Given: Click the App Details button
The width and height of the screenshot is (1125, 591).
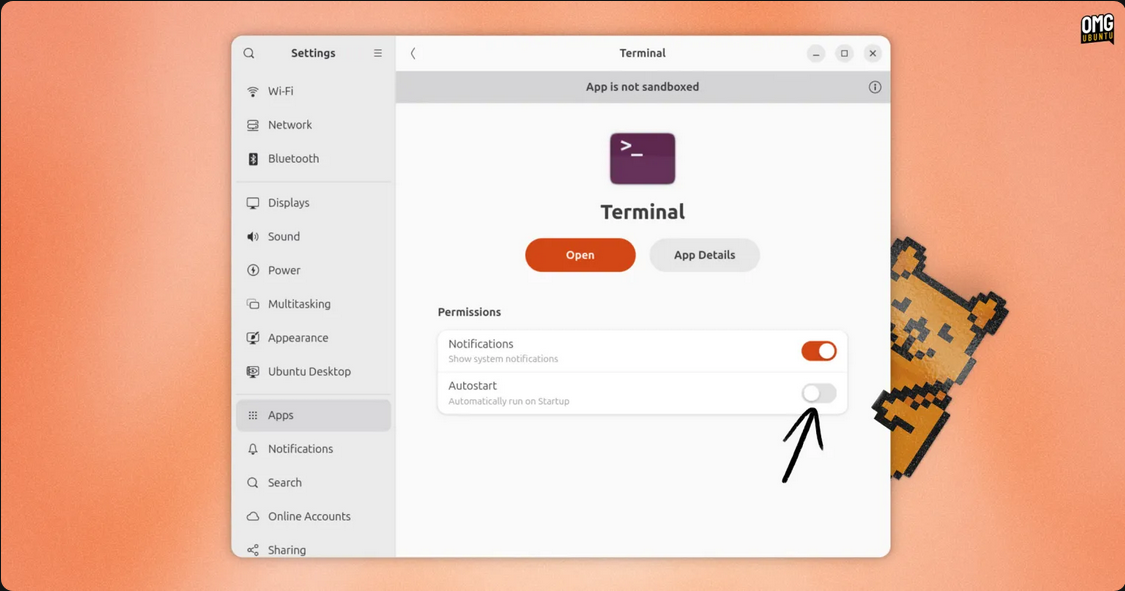Looking at the screenshot, I should [705, 255].
